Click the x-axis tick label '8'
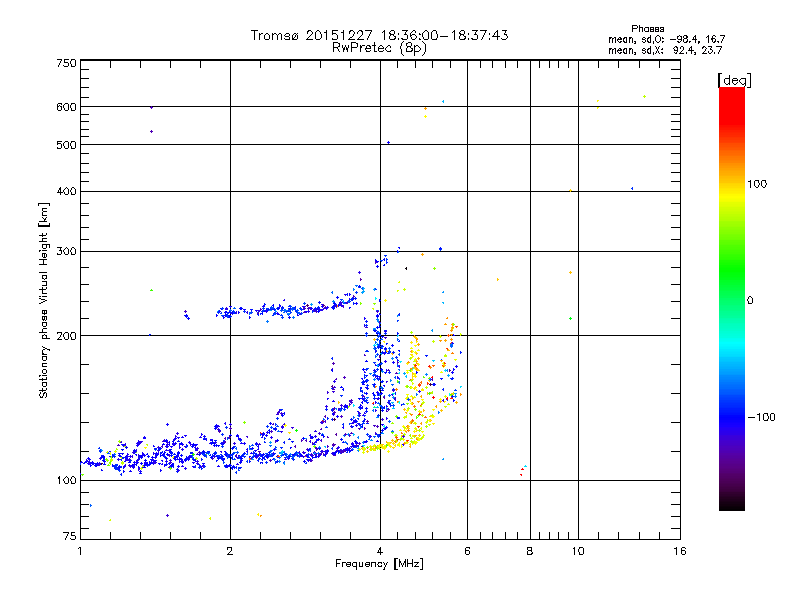Screen dimensions: 800x600 [x=530, y=551]
